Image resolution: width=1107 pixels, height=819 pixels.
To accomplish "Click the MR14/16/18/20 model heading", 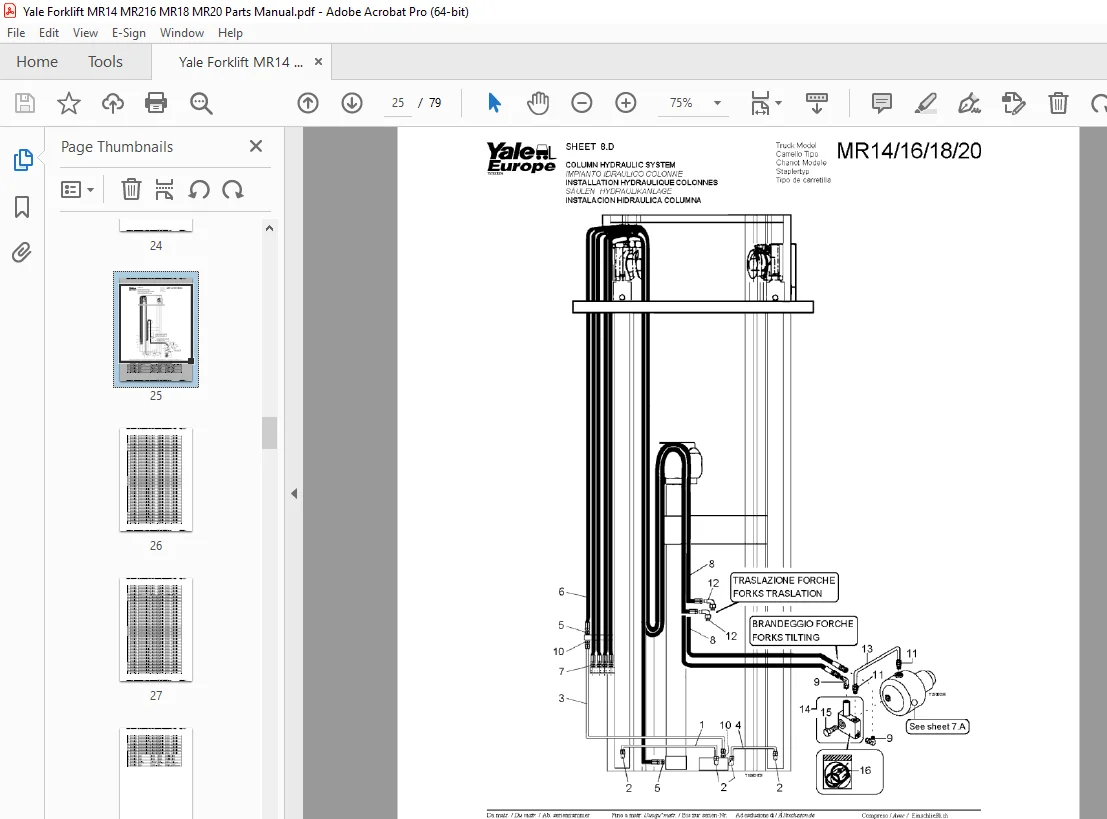I will point(909,150).
